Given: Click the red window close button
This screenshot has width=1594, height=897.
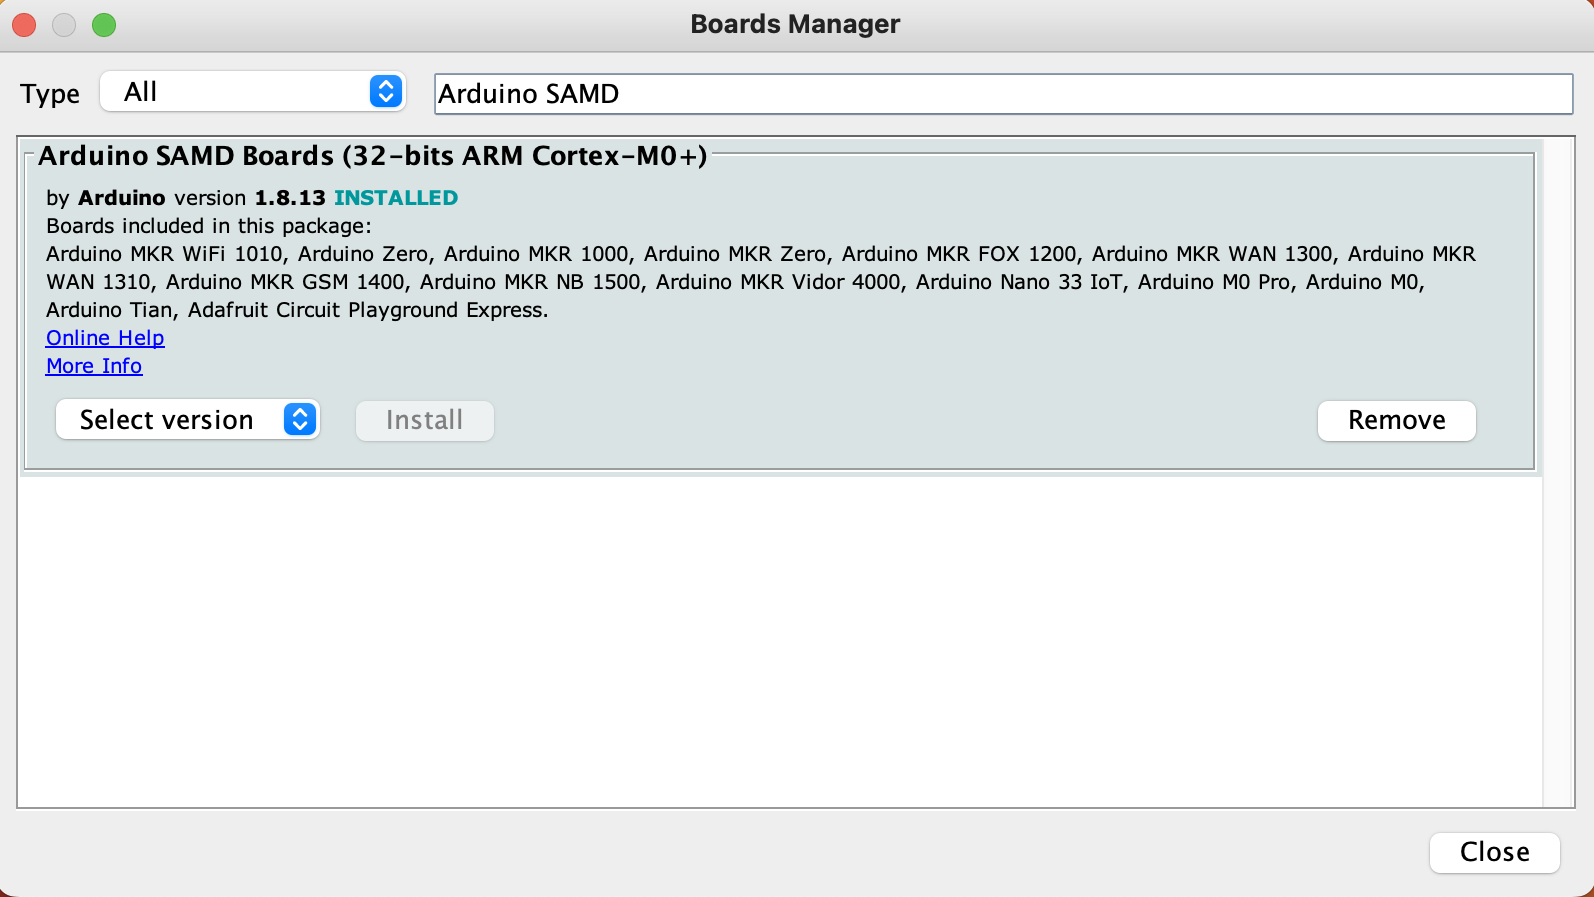Looking at the screenshot, I should tap(24, 25).
